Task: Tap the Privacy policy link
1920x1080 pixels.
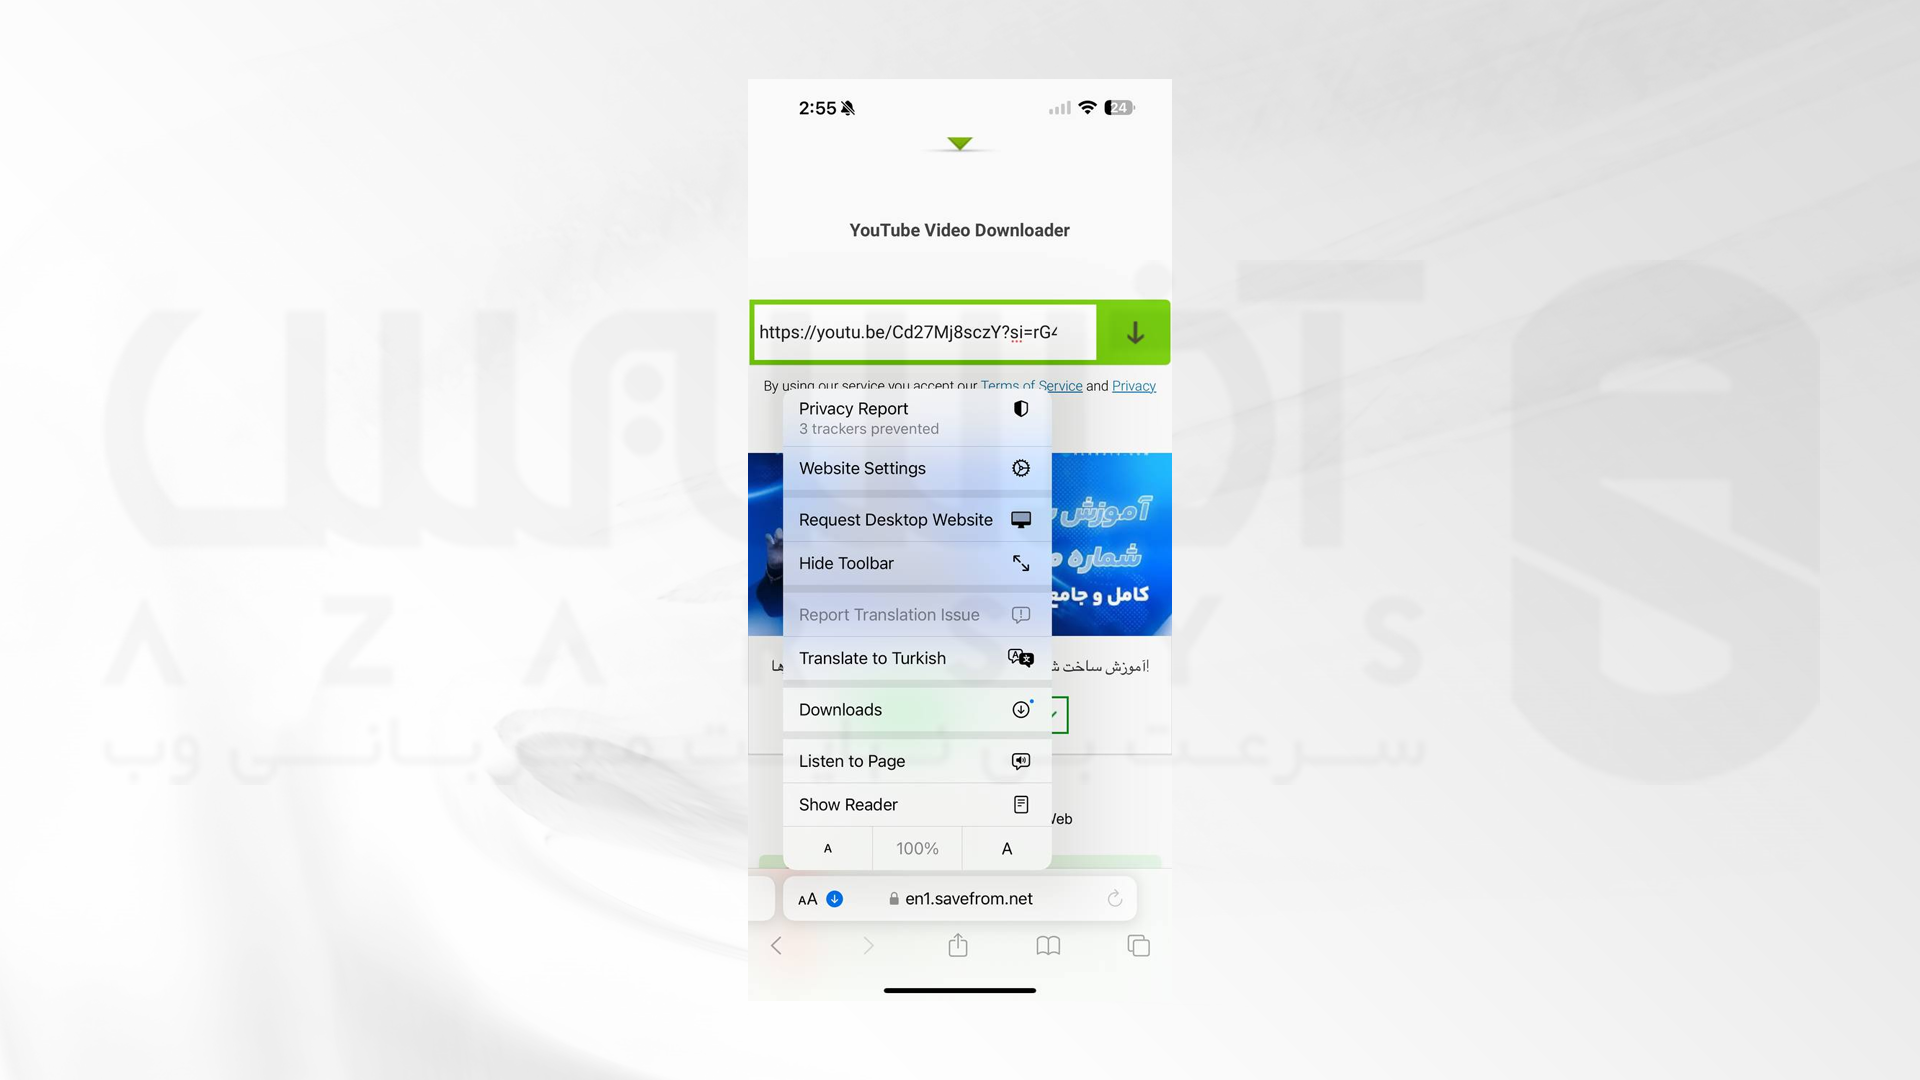Action: point(1133,385)
